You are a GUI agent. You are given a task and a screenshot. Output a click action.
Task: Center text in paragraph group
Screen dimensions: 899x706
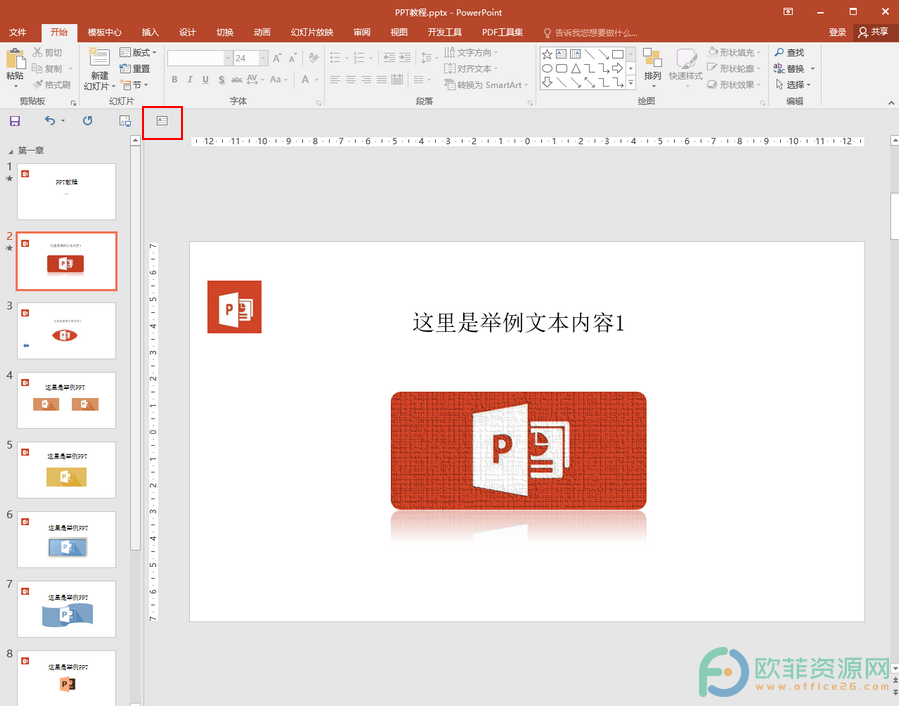point(351,80)
